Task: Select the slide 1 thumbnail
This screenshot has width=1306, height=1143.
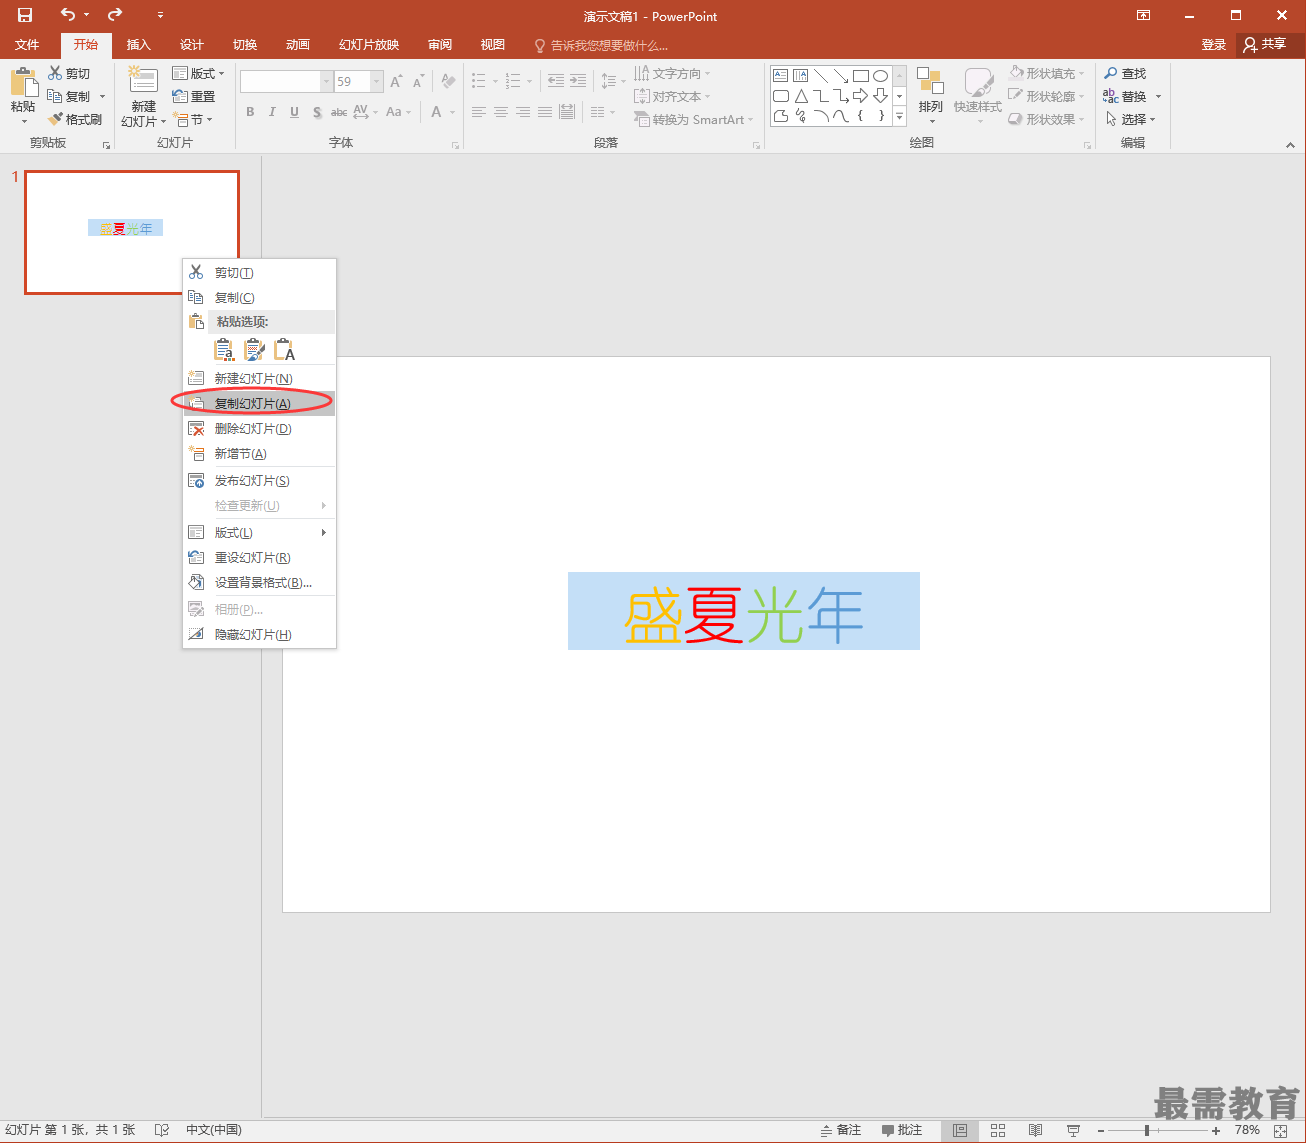Action: [x=132, y=232]
